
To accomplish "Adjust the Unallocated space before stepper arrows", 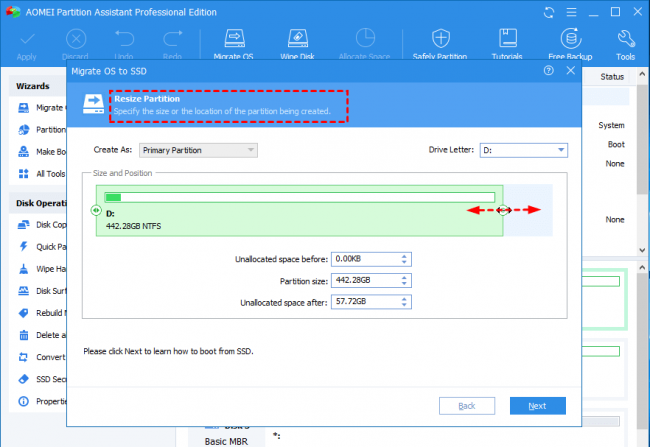I will coord(404,259).
